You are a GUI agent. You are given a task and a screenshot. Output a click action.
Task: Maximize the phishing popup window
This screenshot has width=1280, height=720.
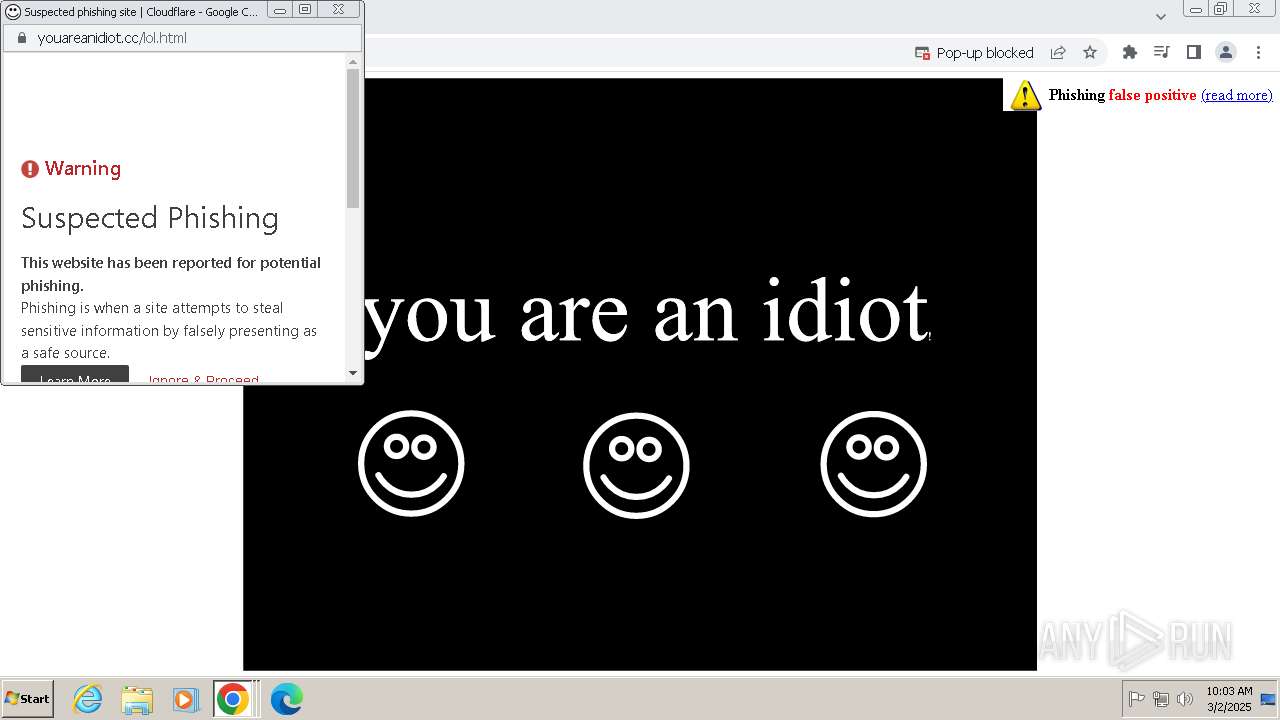(306, 10)
